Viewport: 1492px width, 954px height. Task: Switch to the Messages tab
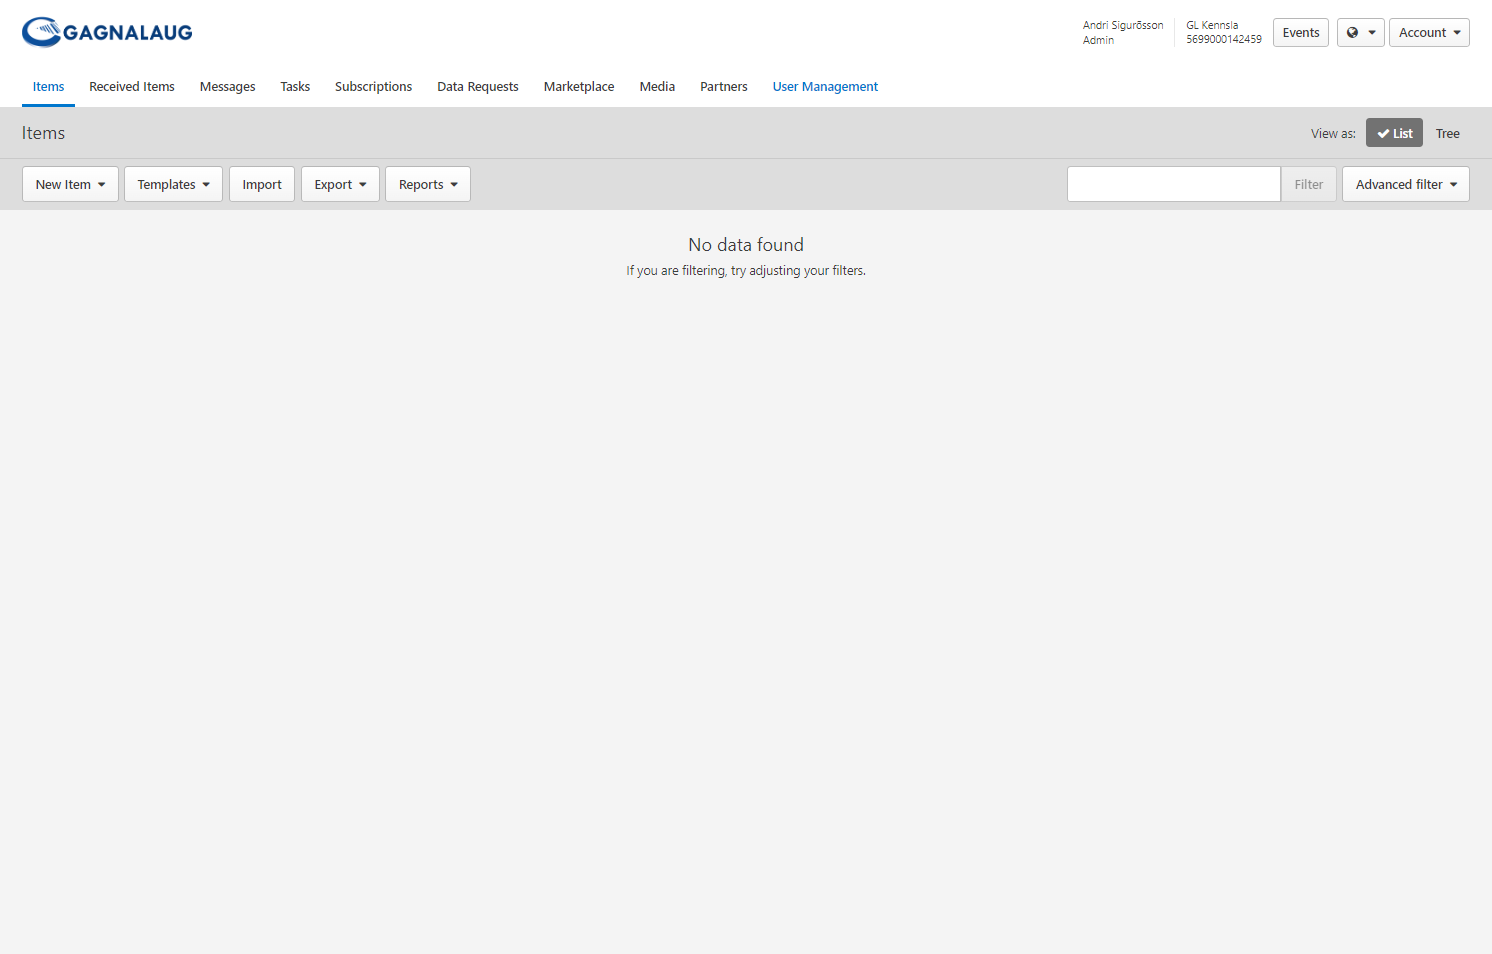point(228,87)
